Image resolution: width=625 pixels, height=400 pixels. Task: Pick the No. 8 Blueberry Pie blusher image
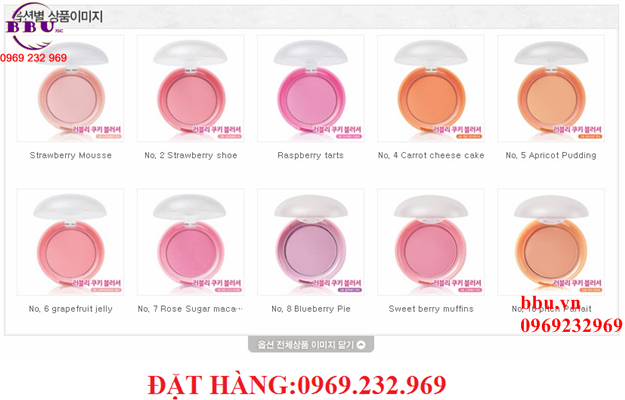(311, 242)
